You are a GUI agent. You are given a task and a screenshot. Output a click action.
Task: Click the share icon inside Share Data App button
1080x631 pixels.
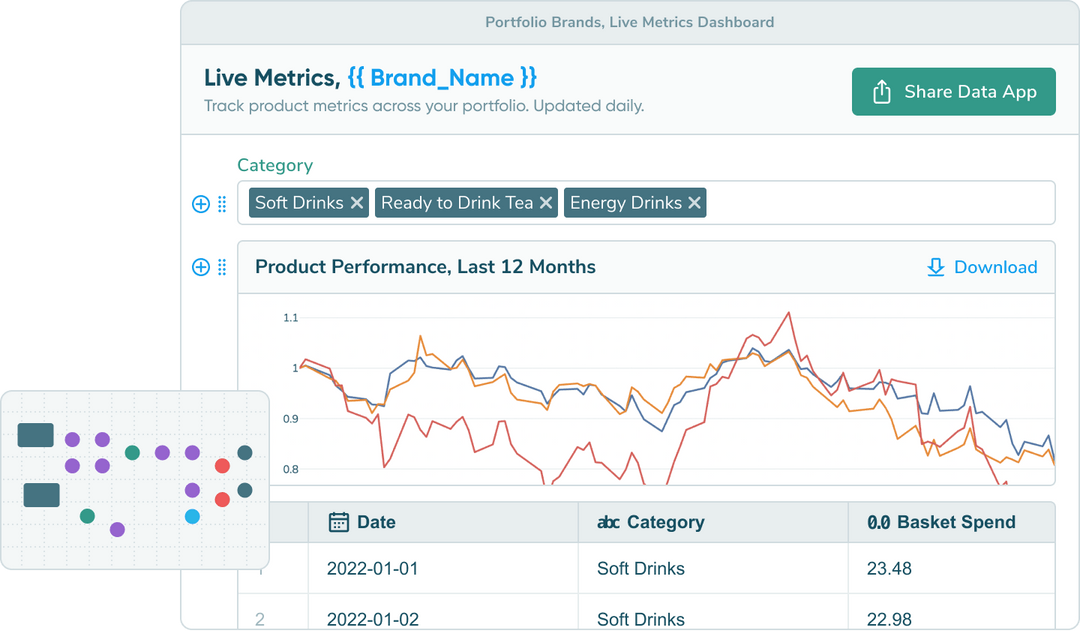coord(881,90)
